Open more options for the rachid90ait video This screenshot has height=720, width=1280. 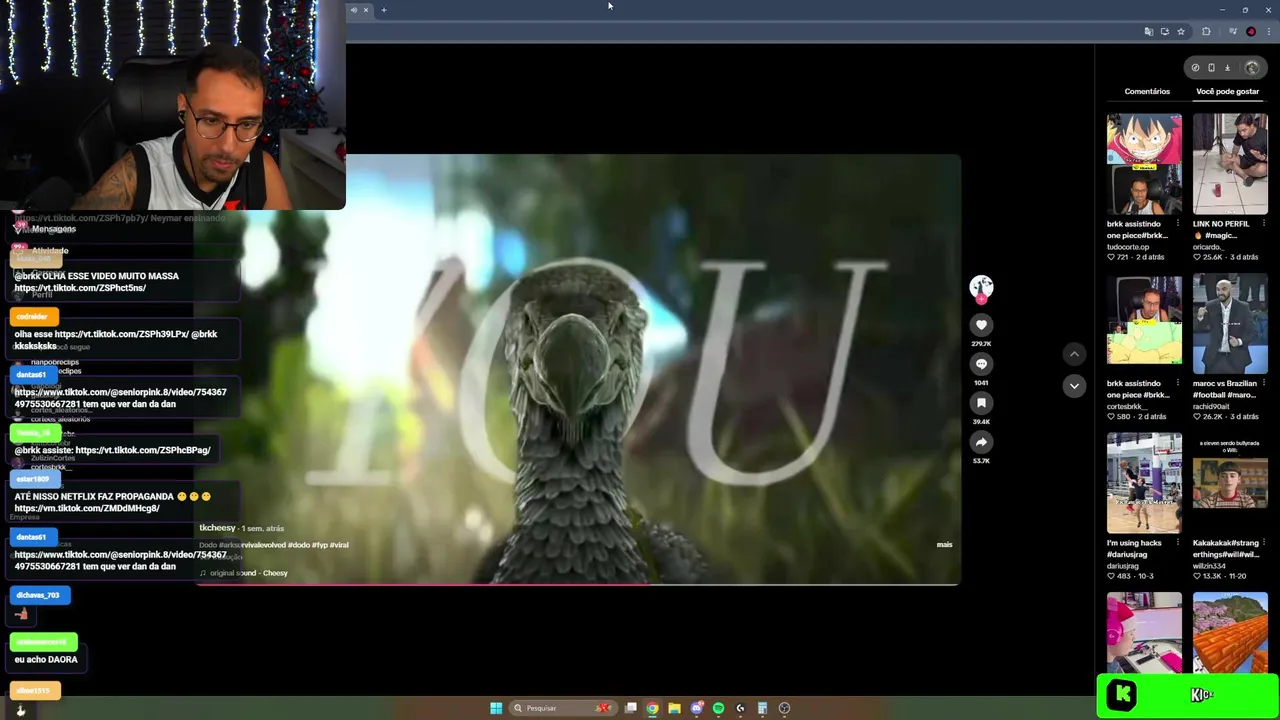click(1263, 384)
